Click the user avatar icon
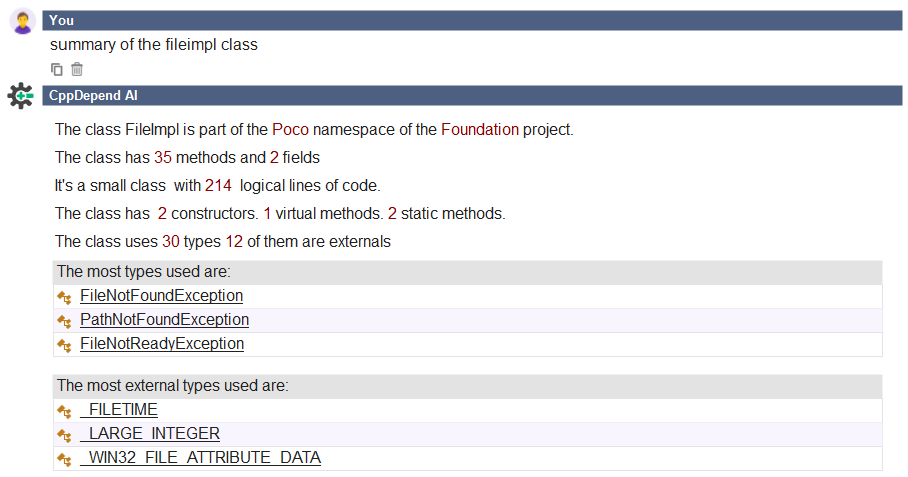The image size is (908, 477). click(23, 21)
